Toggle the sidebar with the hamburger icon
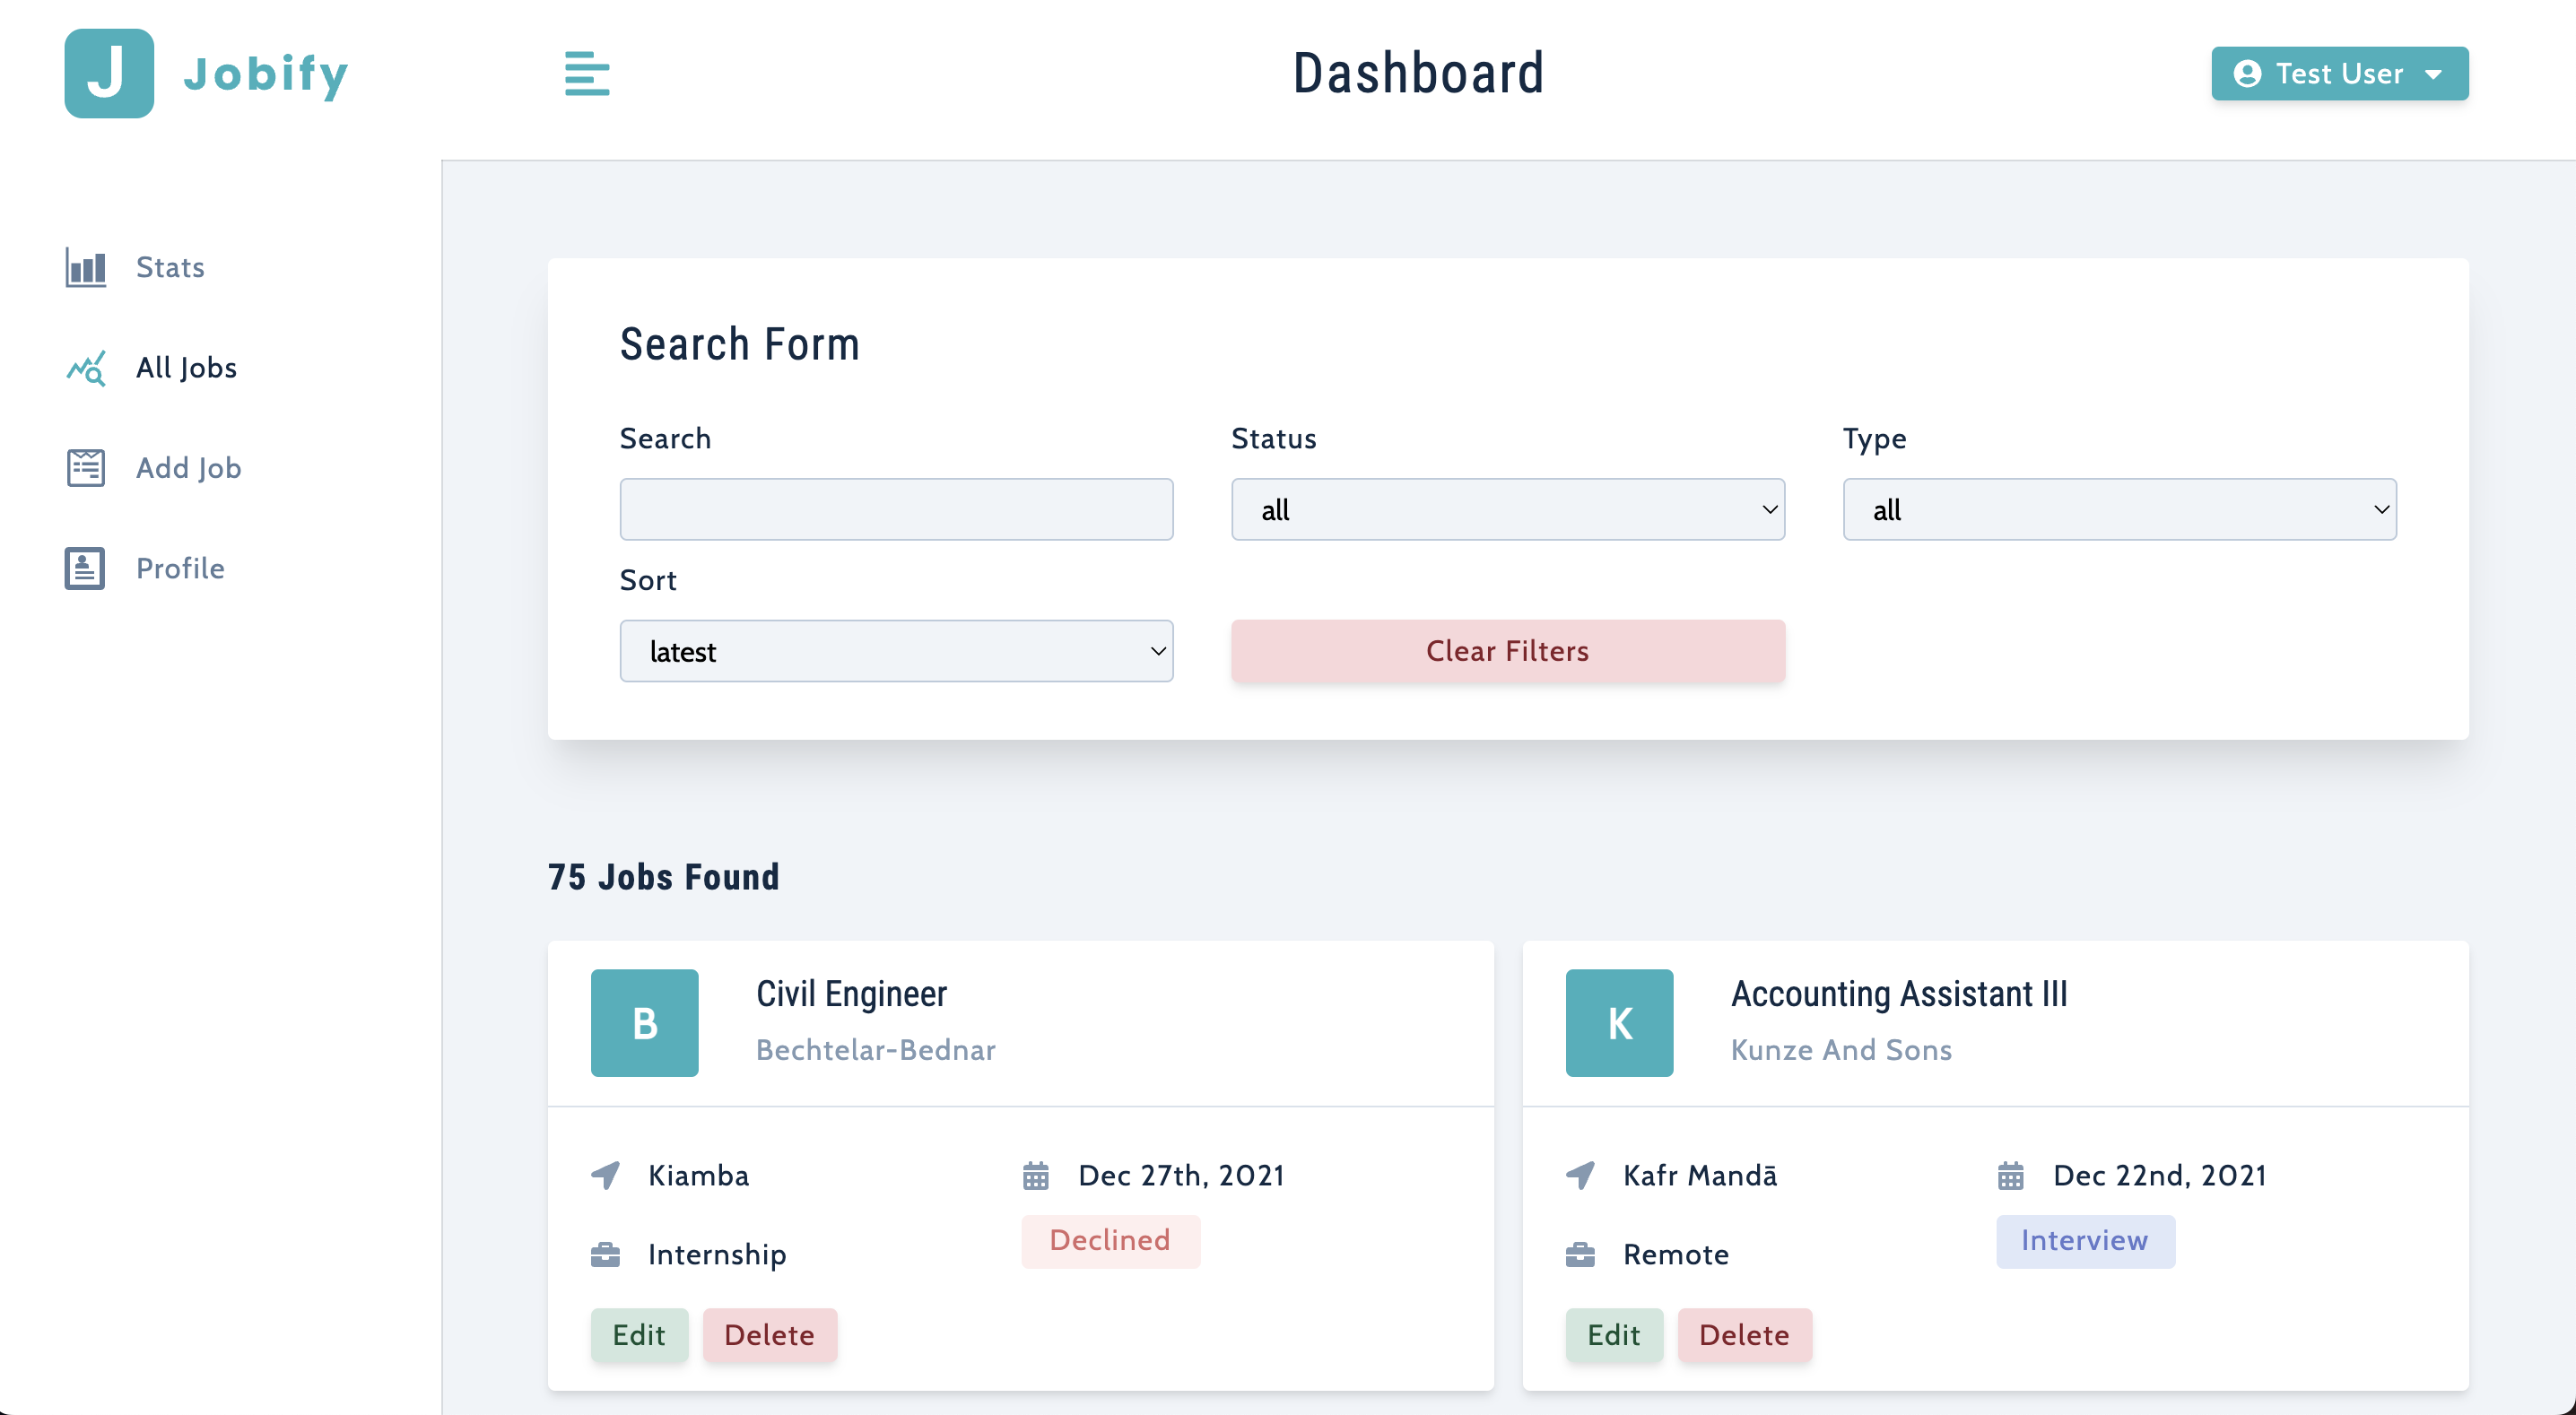Viewport: 2576px width, 1415px height. (587, 73)
